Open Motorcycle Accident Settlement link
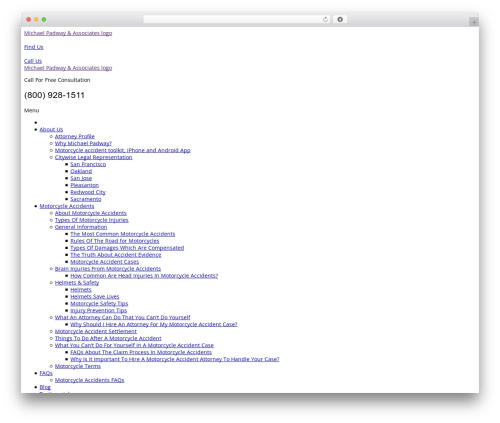Screen dimensions: 500x423 pyautogui.click(x=96, y=332)
